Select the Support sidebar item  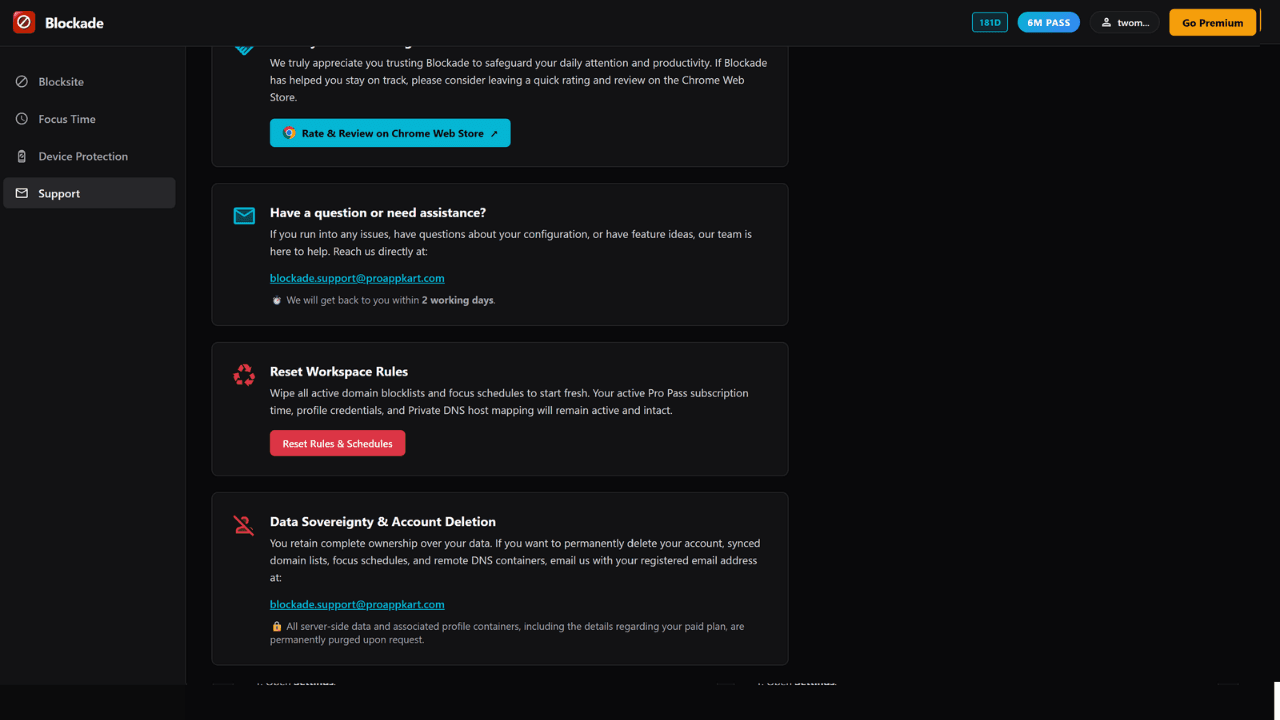coord(89,193)
